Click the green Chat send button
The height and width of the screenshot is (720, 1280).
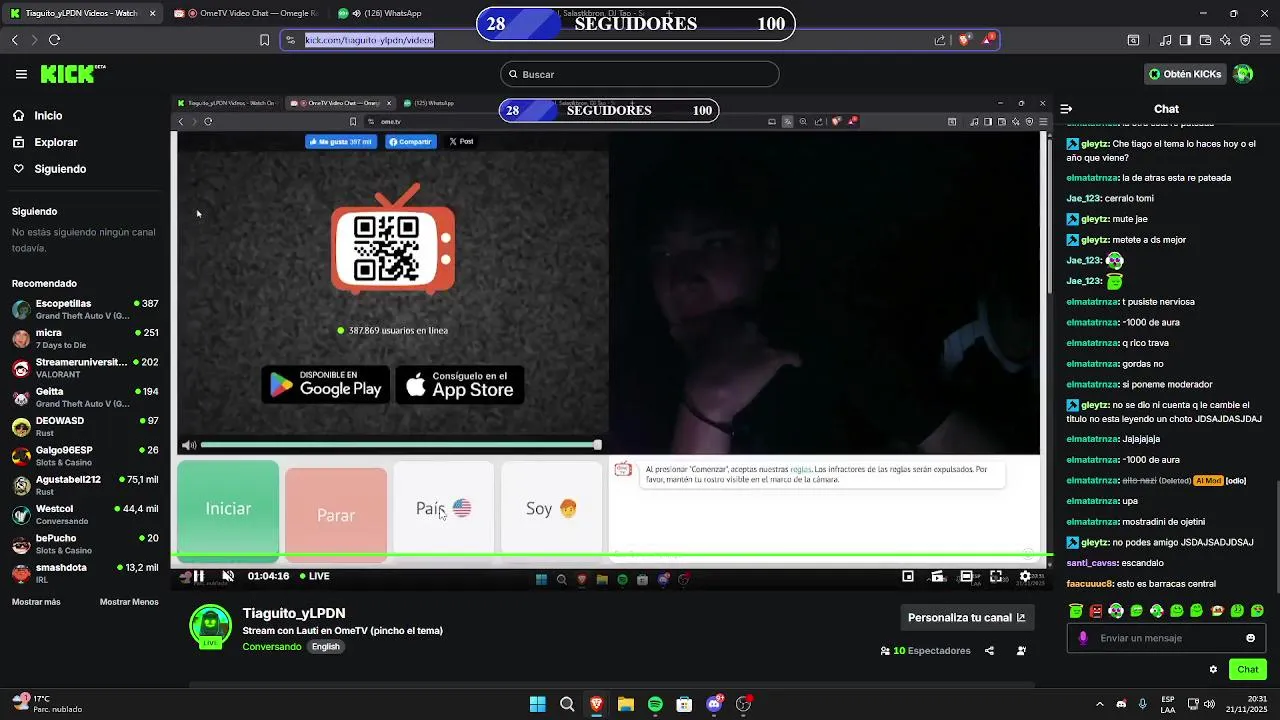1248,670
